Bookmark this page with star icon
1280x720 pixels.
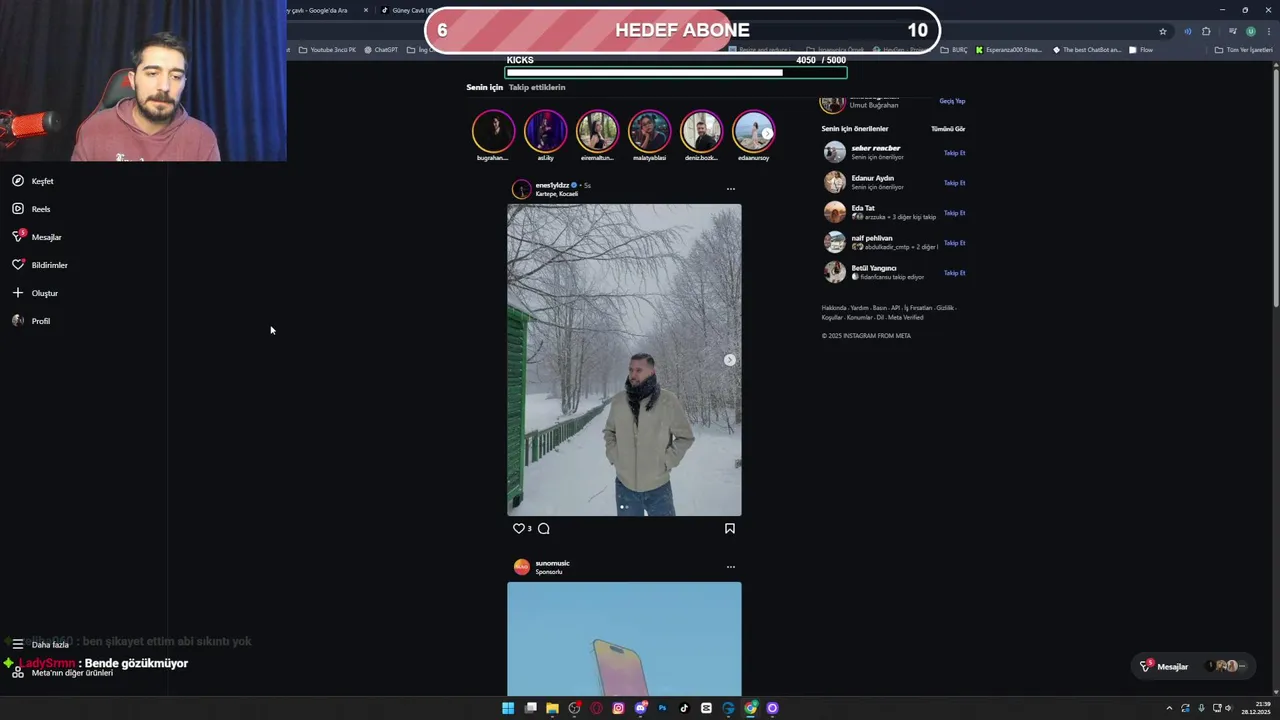click(x=1163, y=31)
